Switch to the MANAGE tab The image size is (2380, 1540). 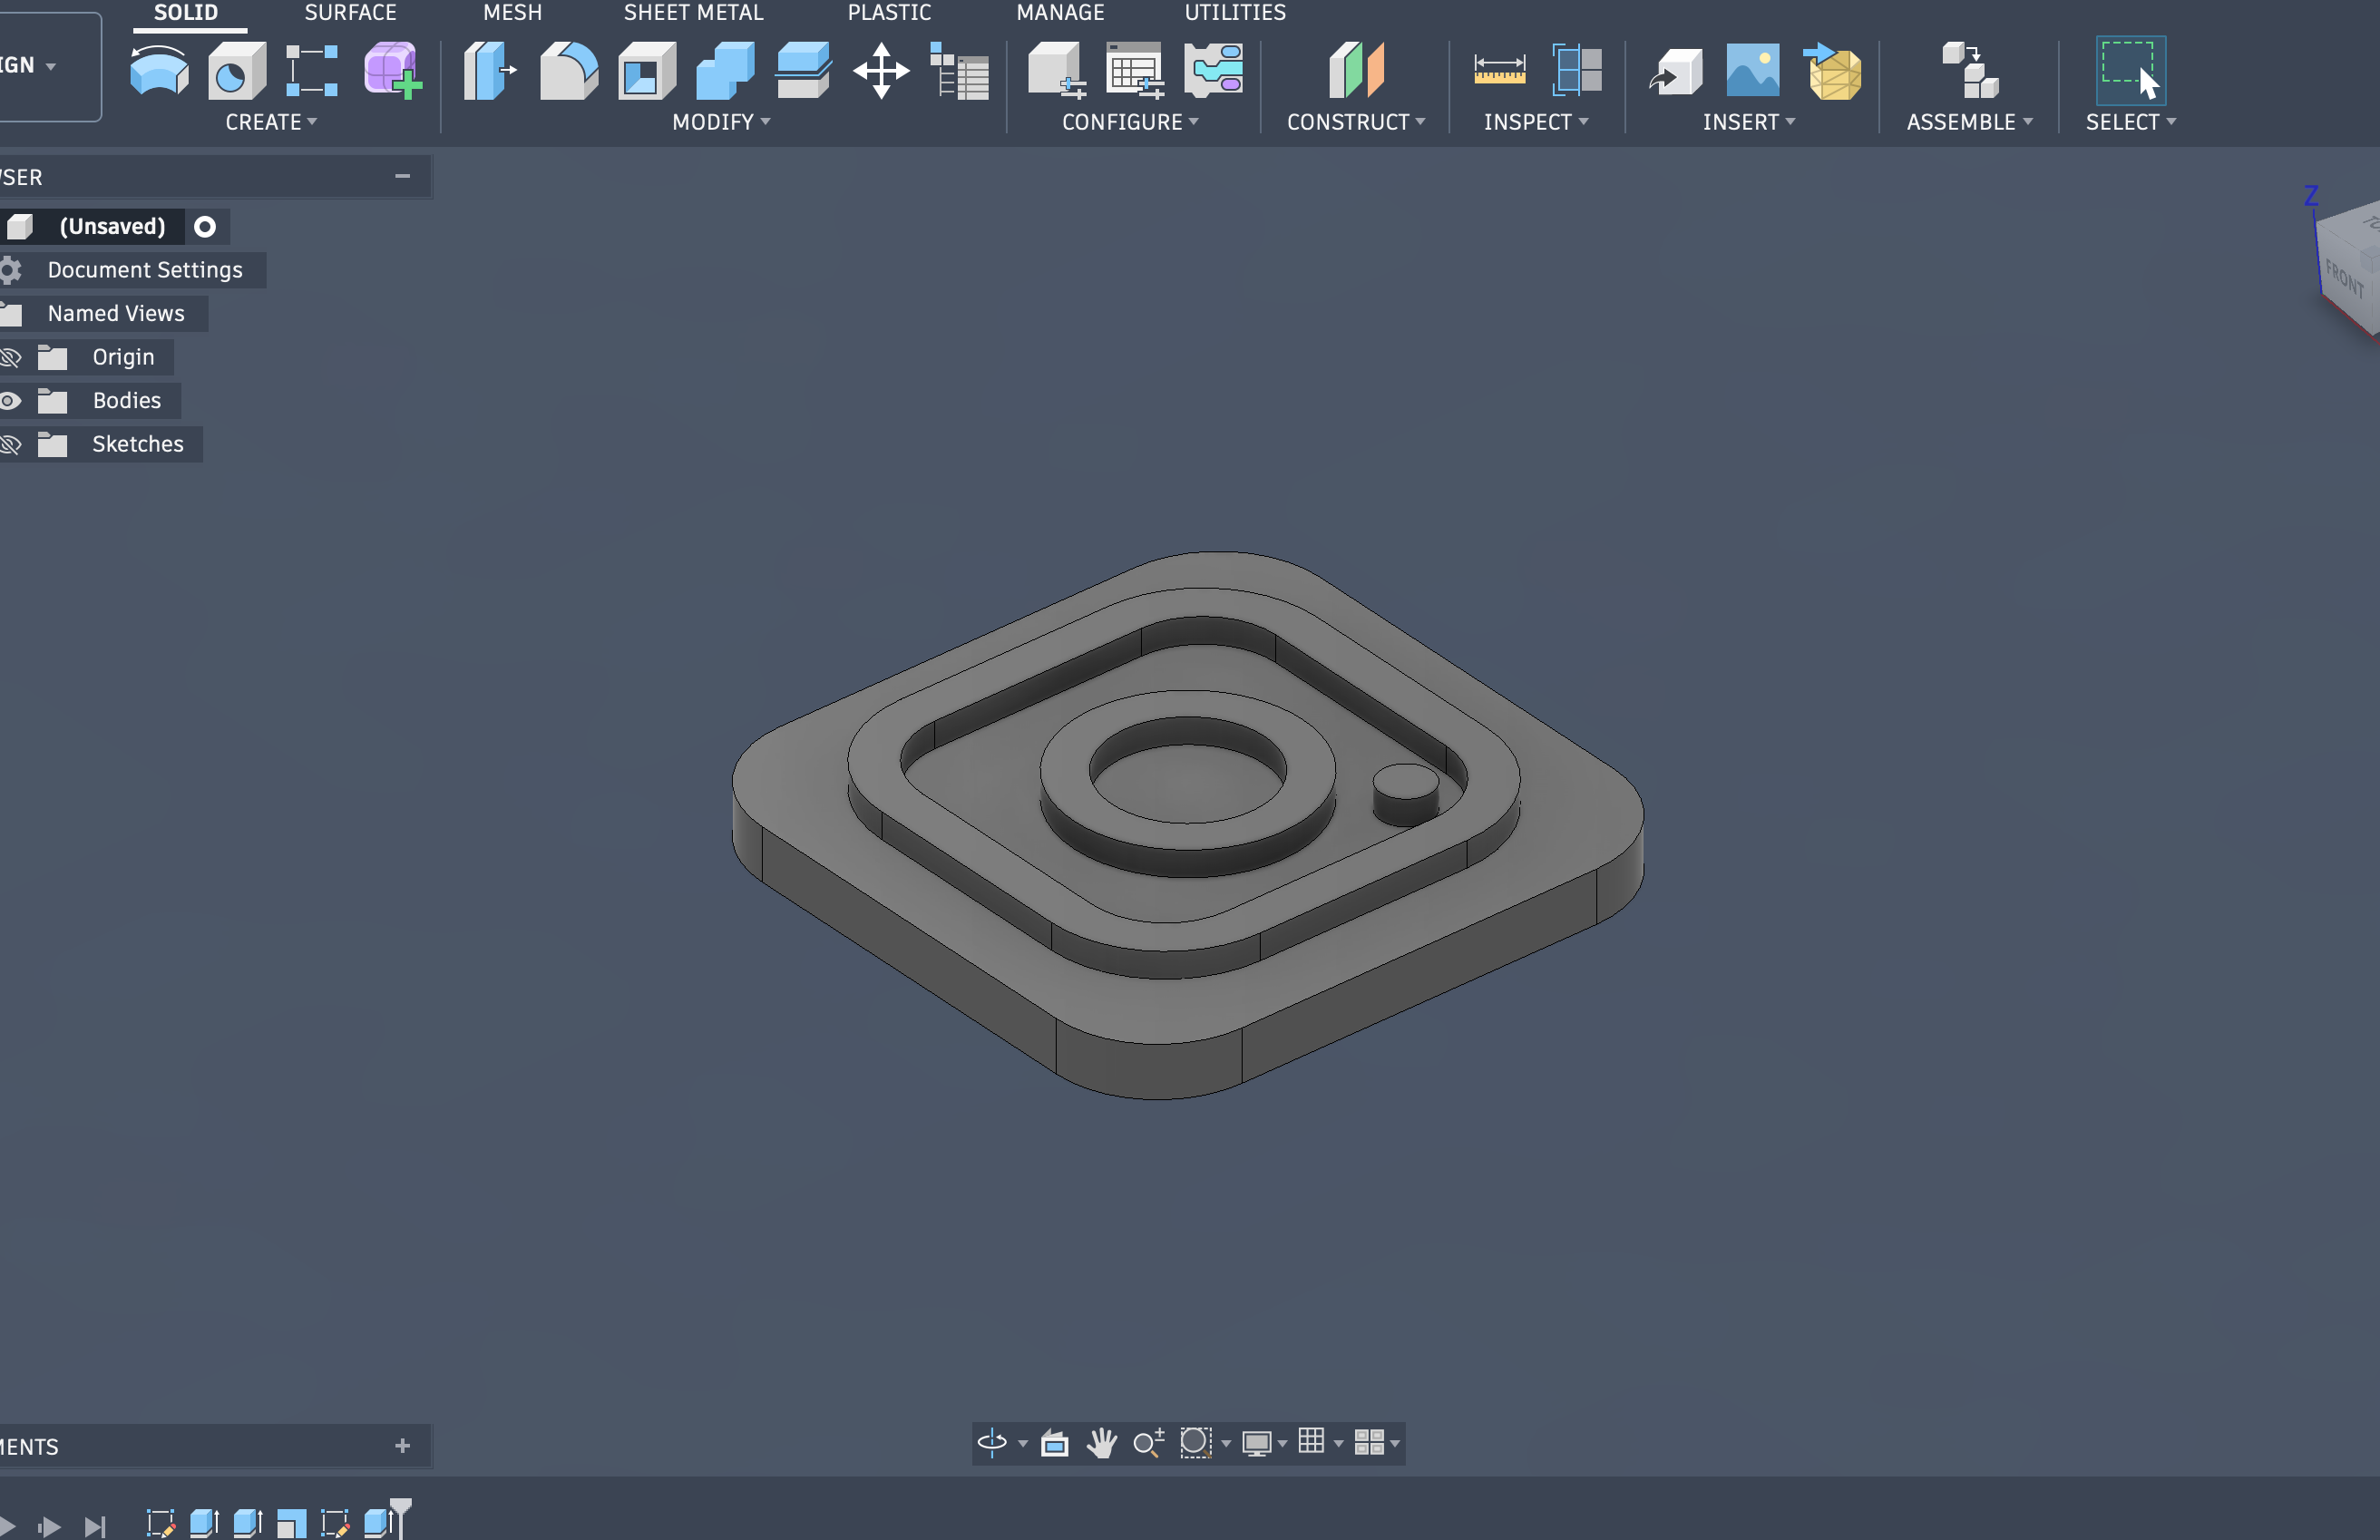tap(1060, 13)
